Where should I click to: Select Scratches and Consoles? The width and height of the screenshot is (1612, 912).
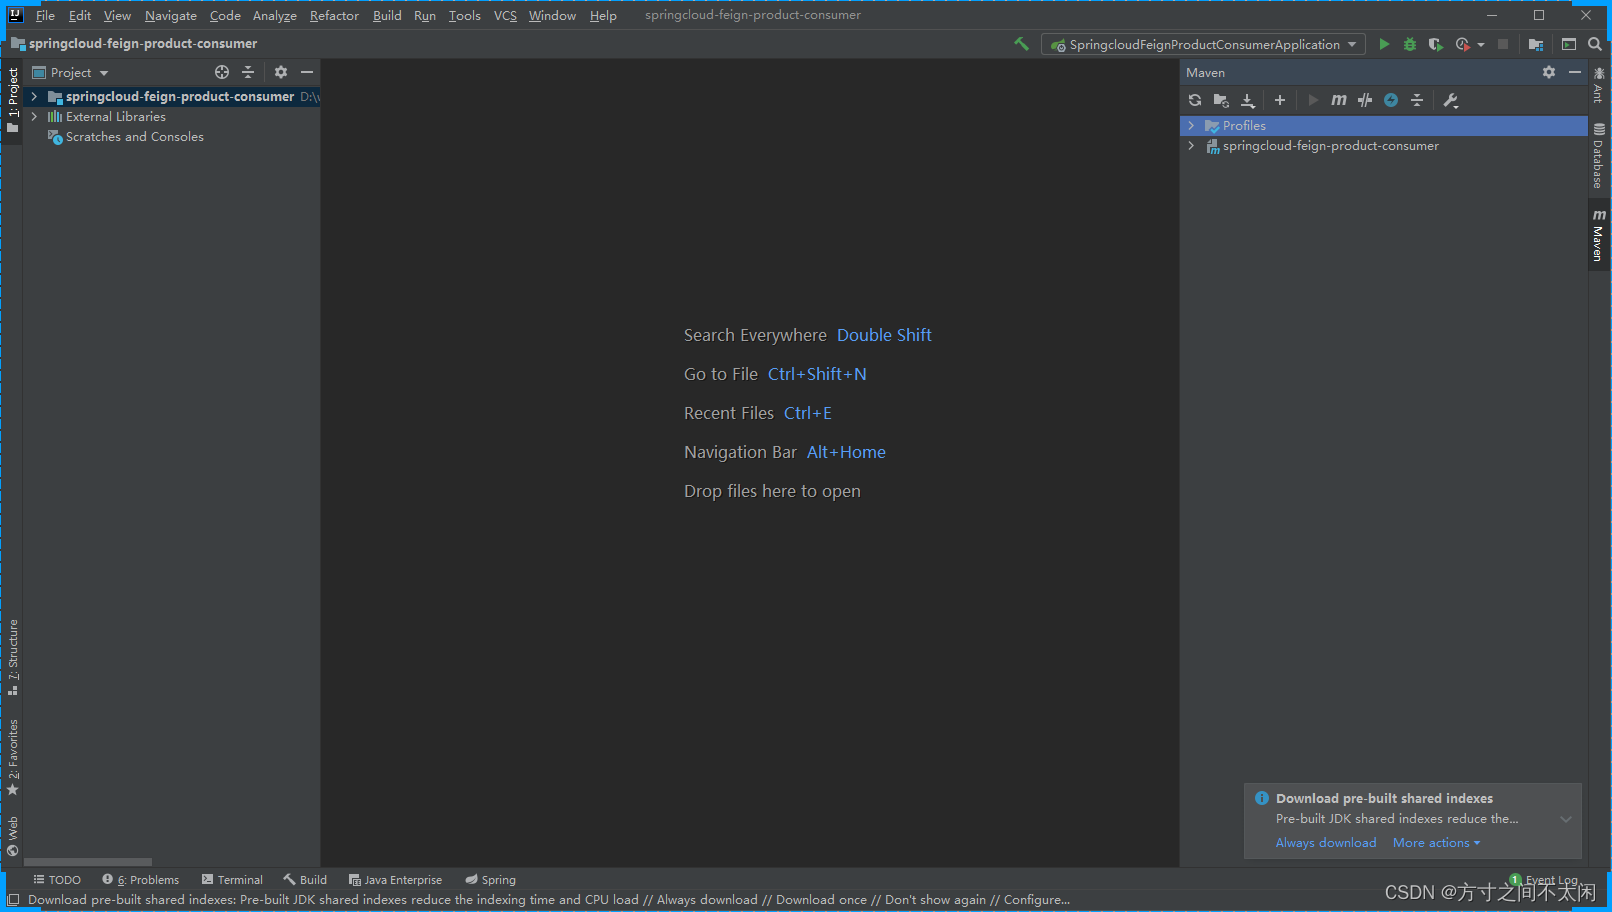click(134, 137)
